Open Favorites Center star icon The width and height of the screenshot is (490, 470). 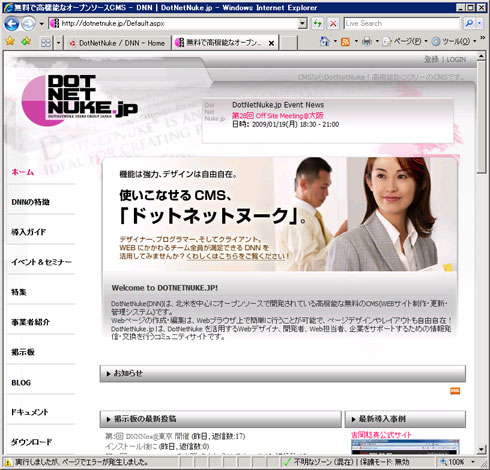coord(10,41)
